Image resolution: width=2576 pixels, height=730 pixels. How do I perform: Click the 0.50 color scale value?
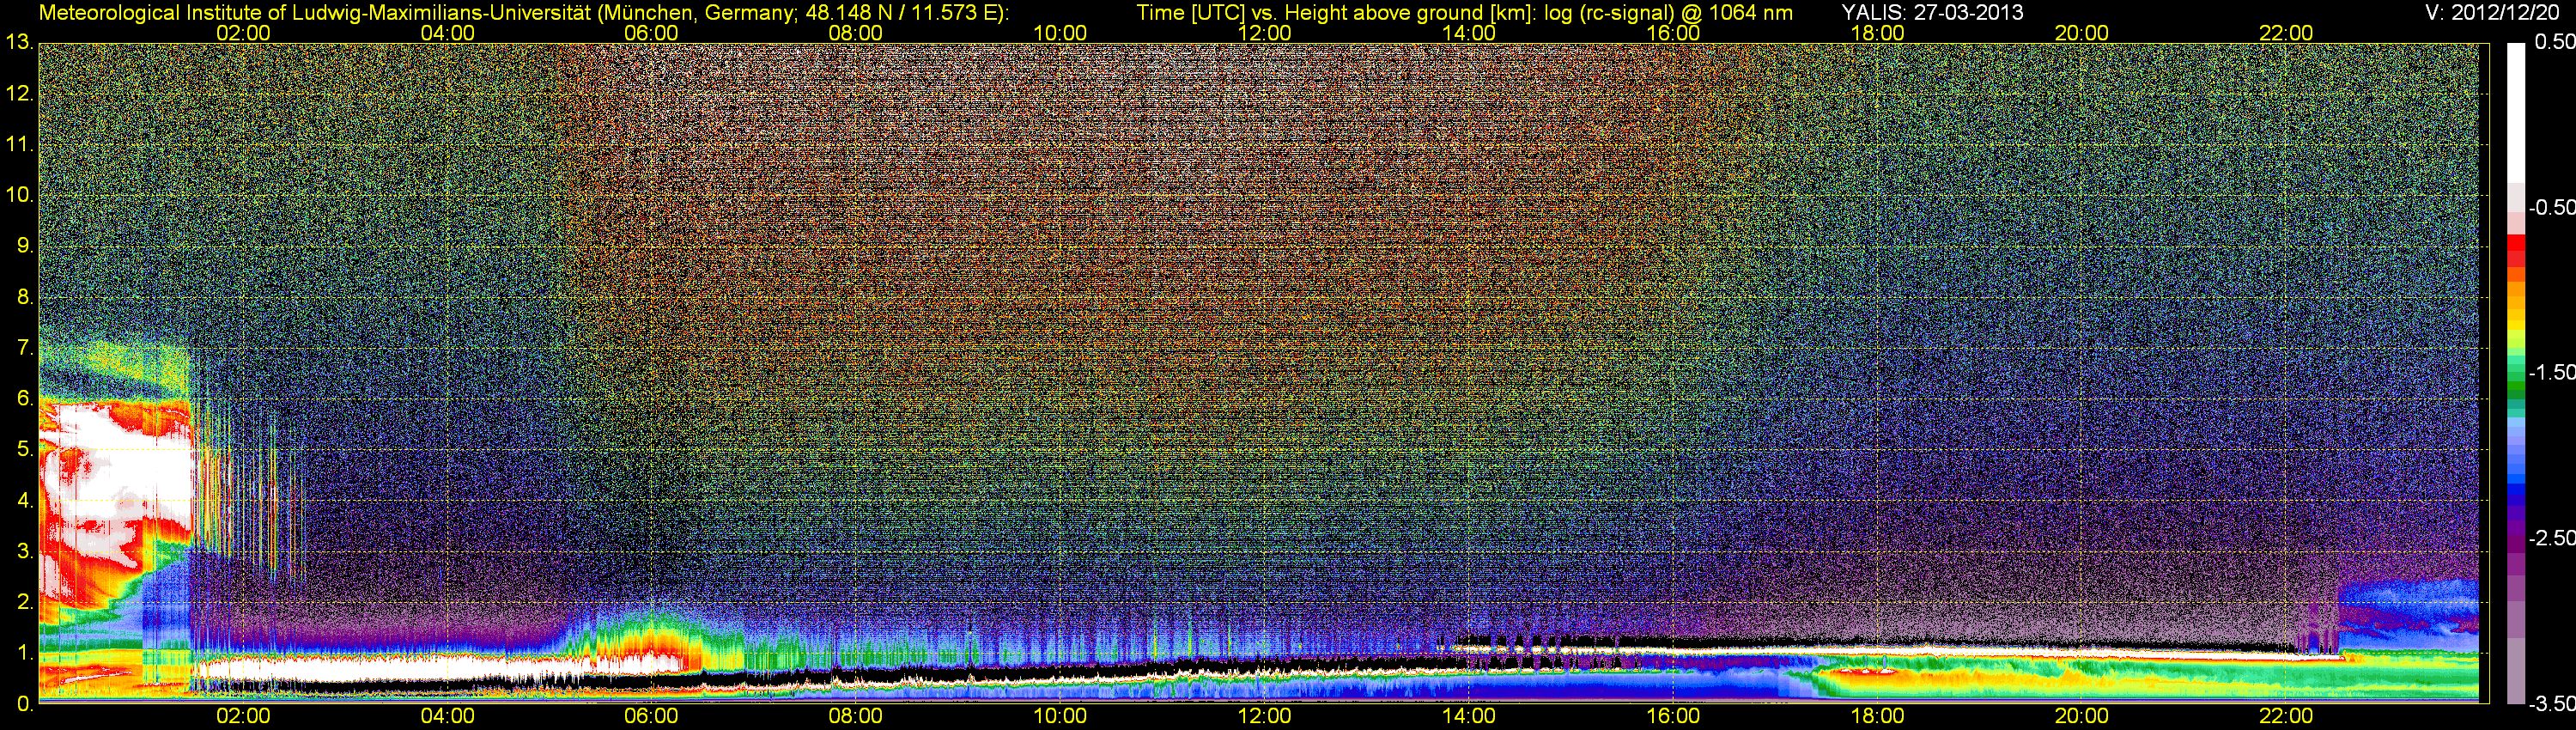pos(2555,42)
